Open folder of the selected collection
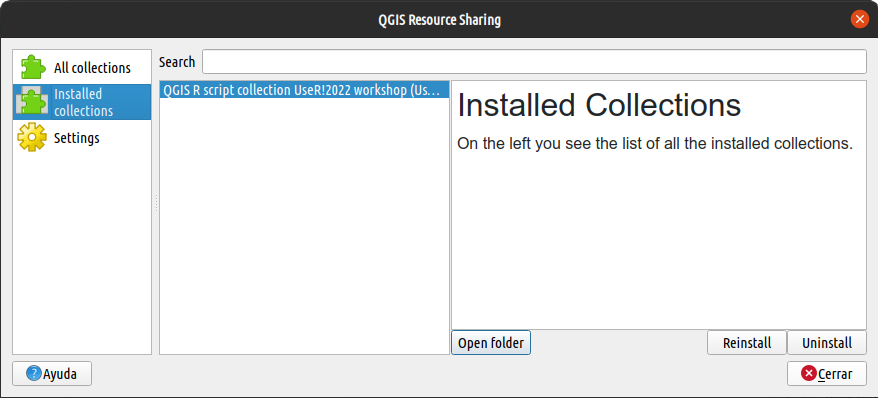Image resolution: width=878 pixels, height=398 pixels. pos(491,343)
